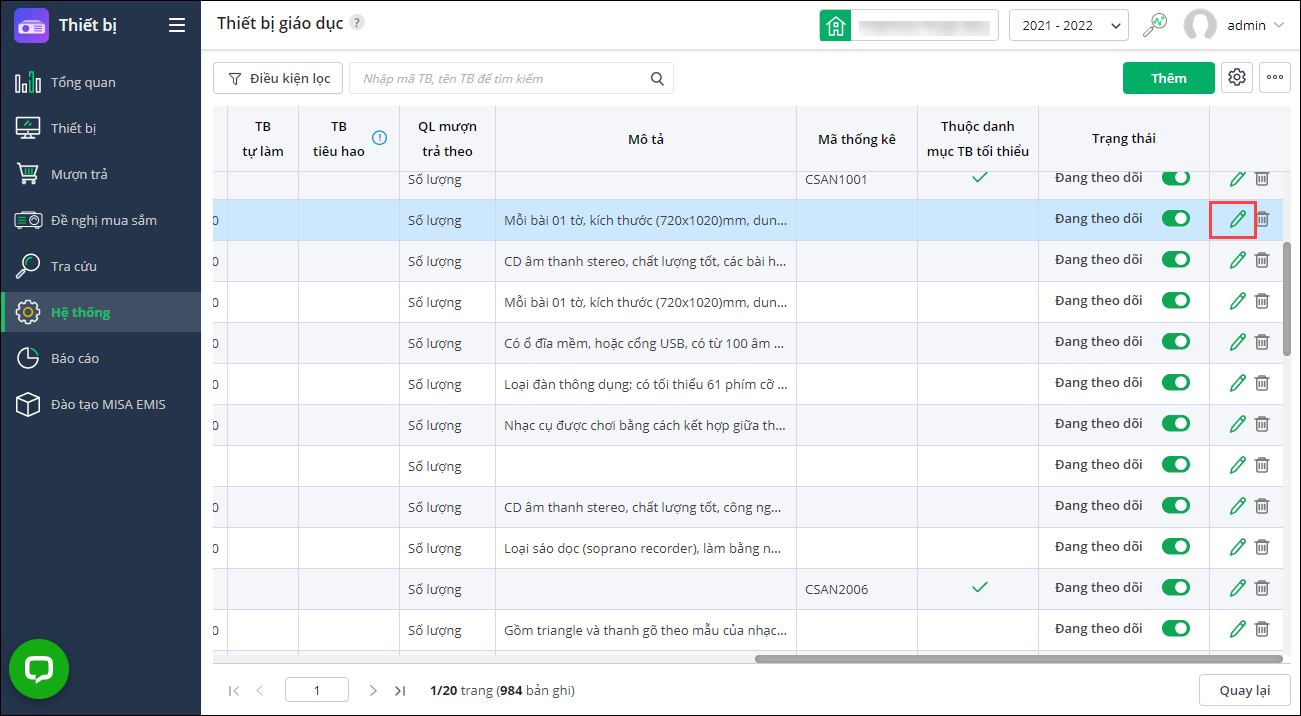The height and width of the screenshot is (716, 1301).
Task: Open the 2021 - 2022 school year dropdown
Action: click(x=1069, y=26)
